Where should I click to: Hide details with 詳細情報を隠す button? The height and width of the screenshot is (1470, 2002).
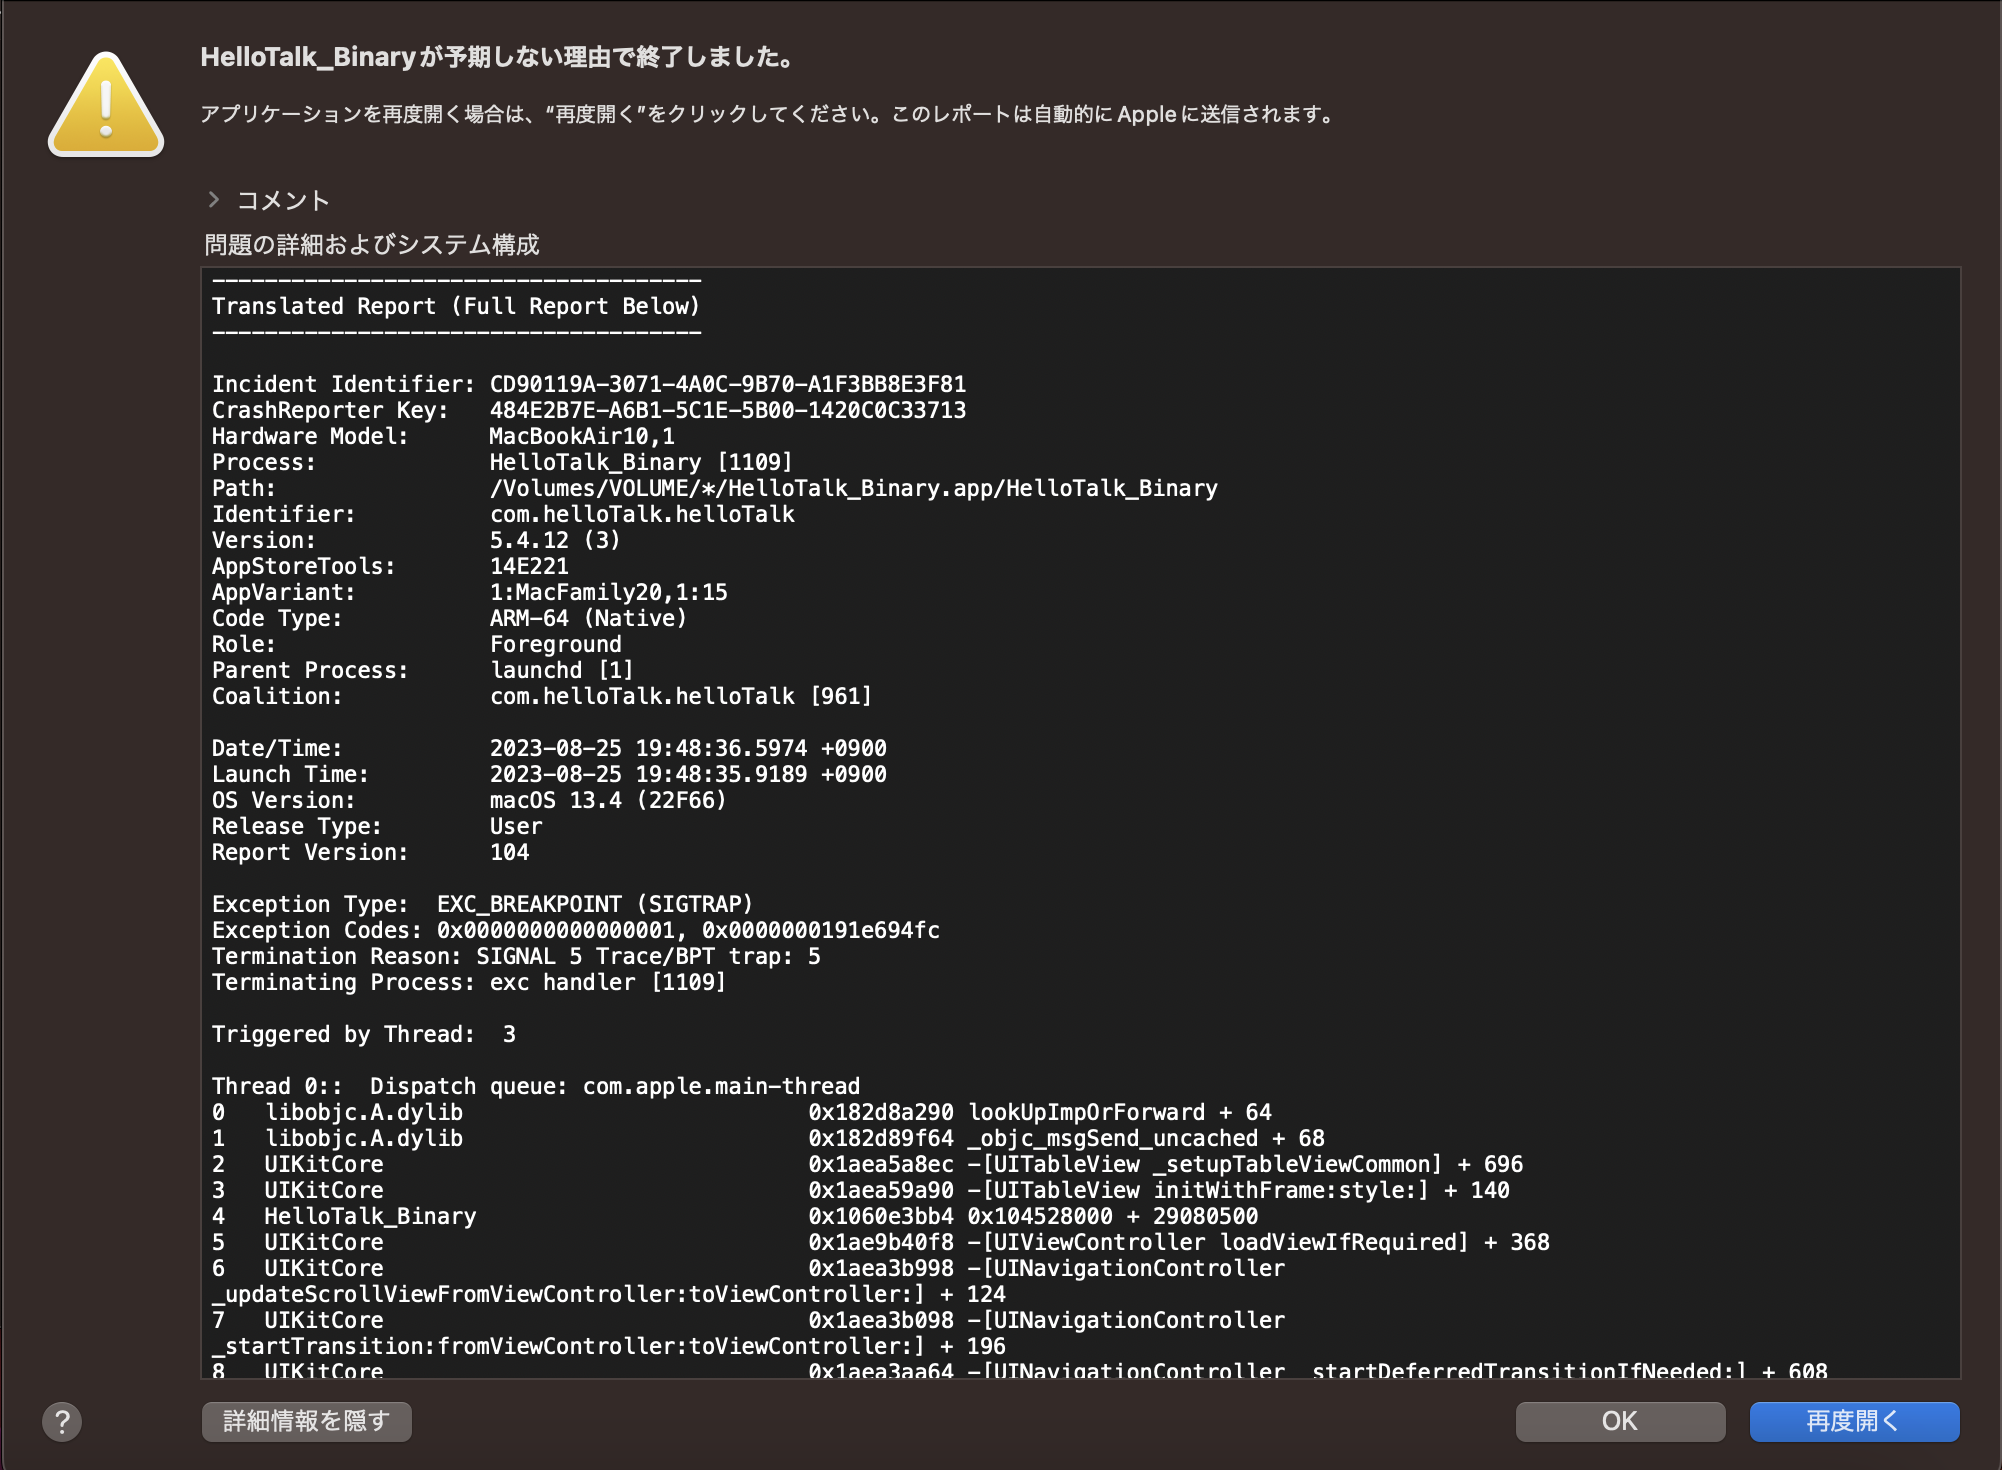pyautogui.click(x=306, y=1421)
